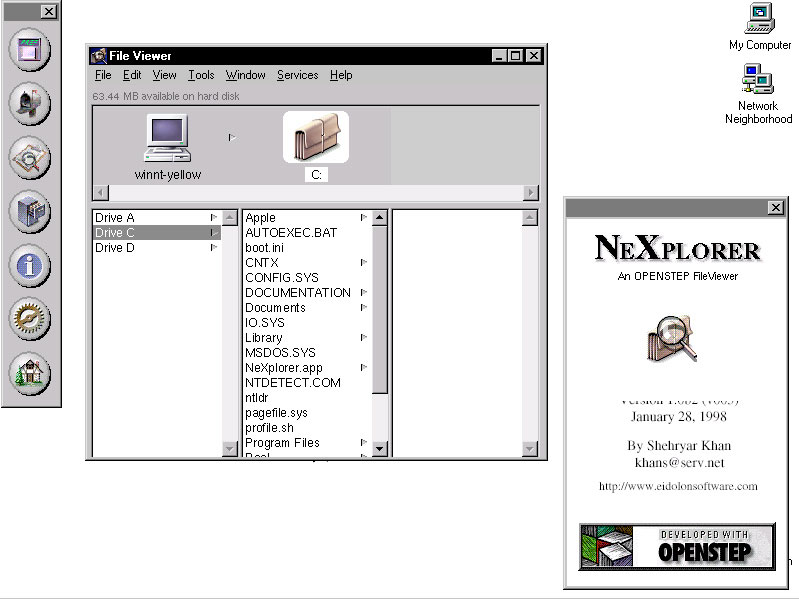This screenshot has height=599, width=799.
Task: Close the dock panel
Action: (48, 11)
